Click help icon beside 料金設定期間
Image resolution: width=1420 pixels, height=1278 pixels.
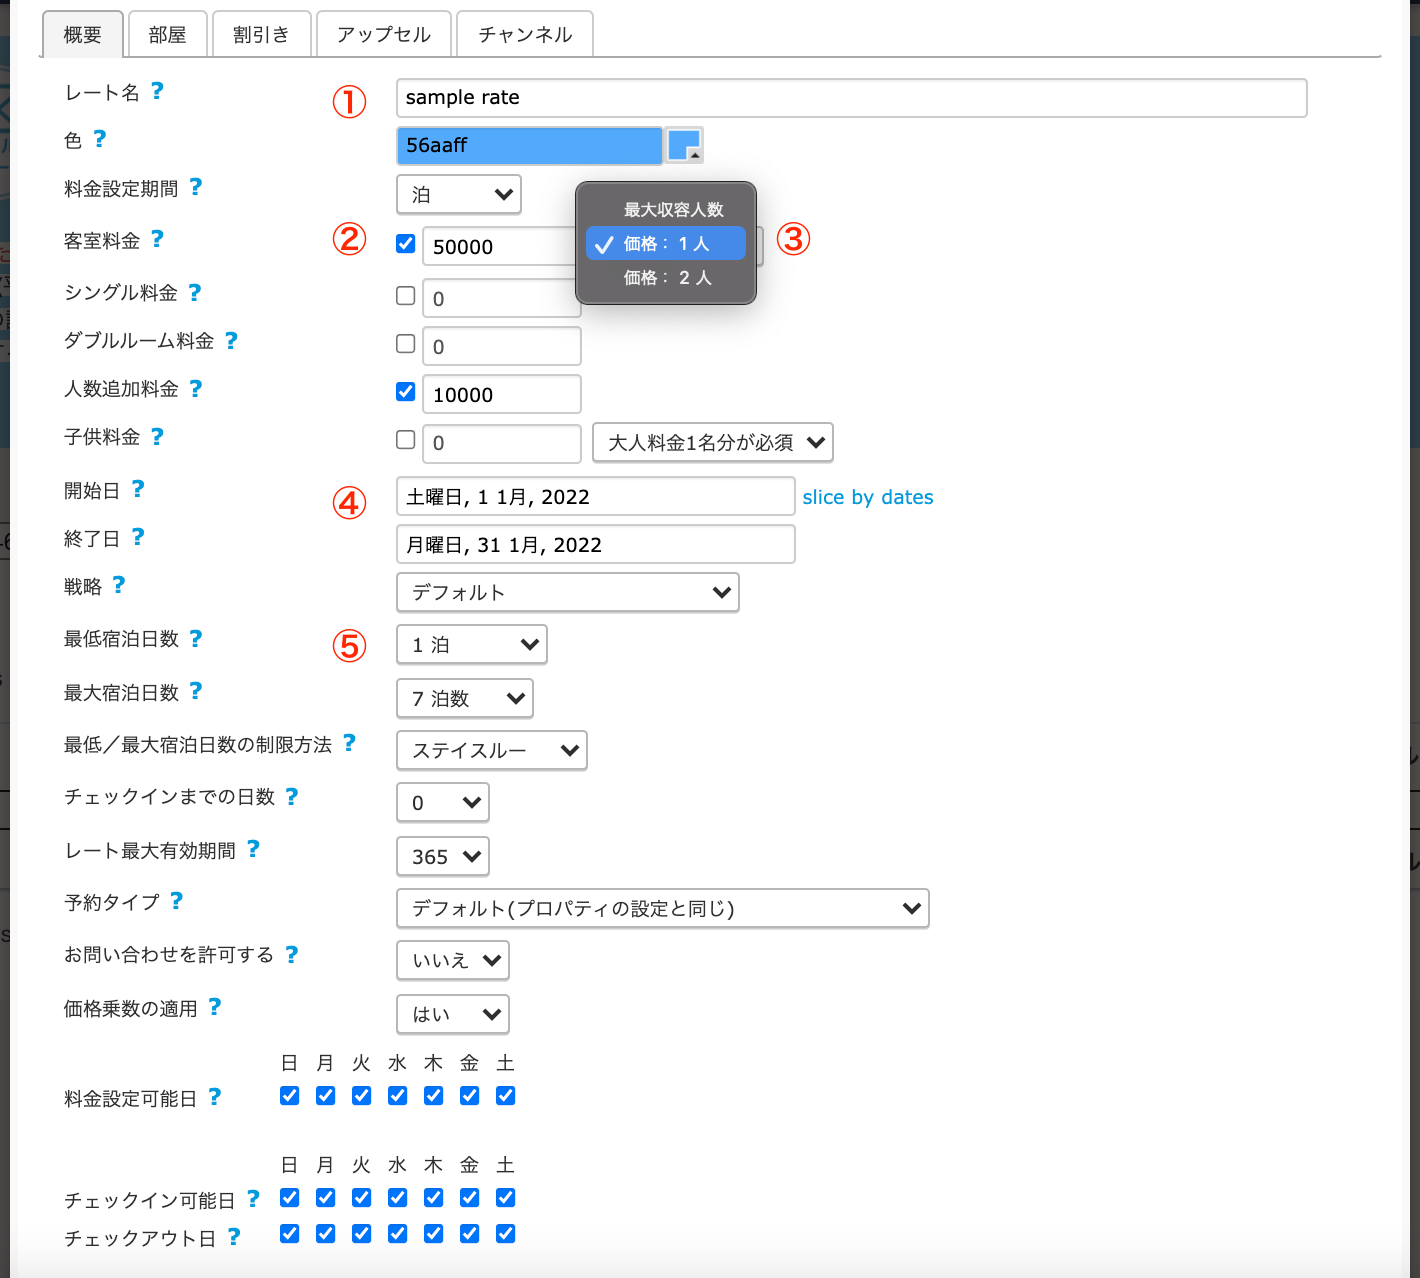[x=196, y=187]
